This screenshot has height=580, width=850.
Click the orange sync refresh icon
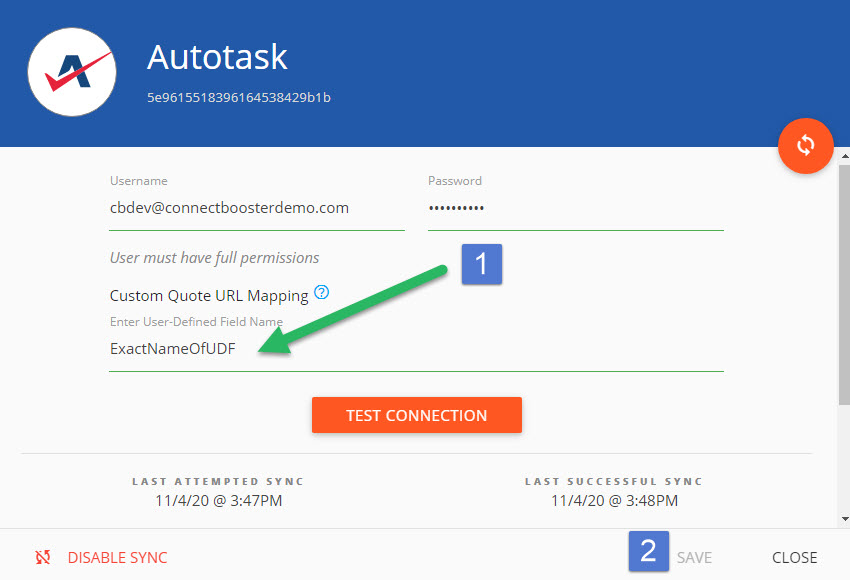click(806, 145)
